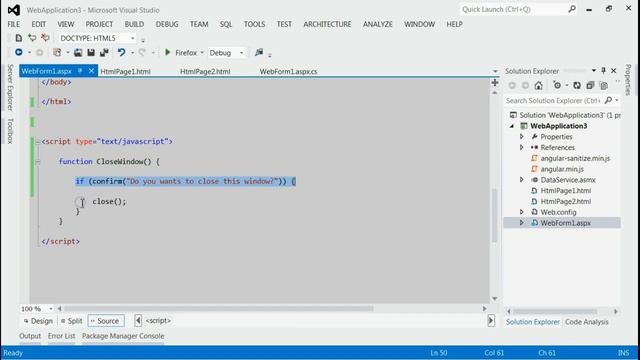Click the new document icon in HTML toolbar
The width and height of the screenshot is (640, 360).
tap(18, 38)
